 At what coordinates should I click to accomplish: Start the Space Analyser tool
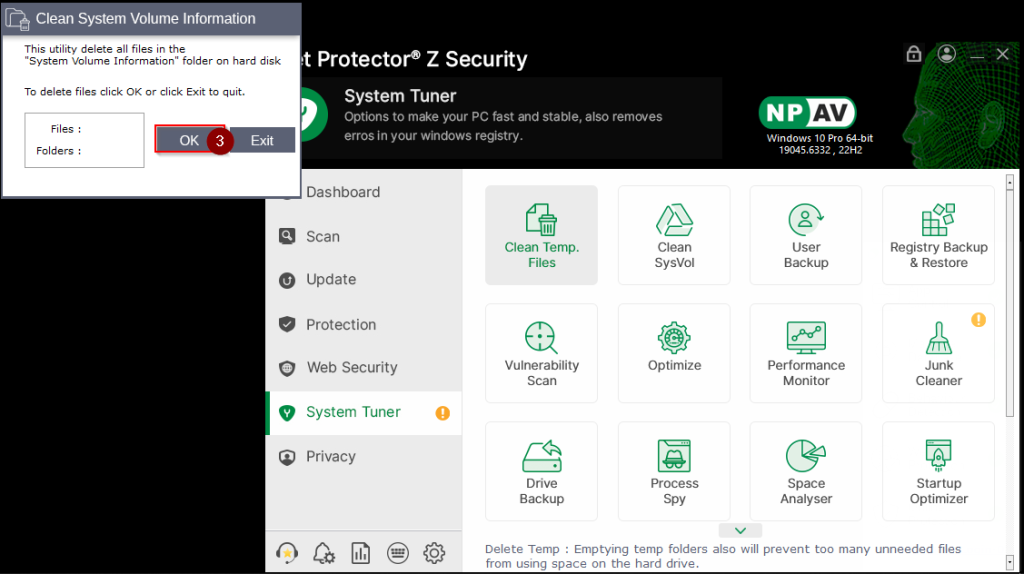pos(806,471)
